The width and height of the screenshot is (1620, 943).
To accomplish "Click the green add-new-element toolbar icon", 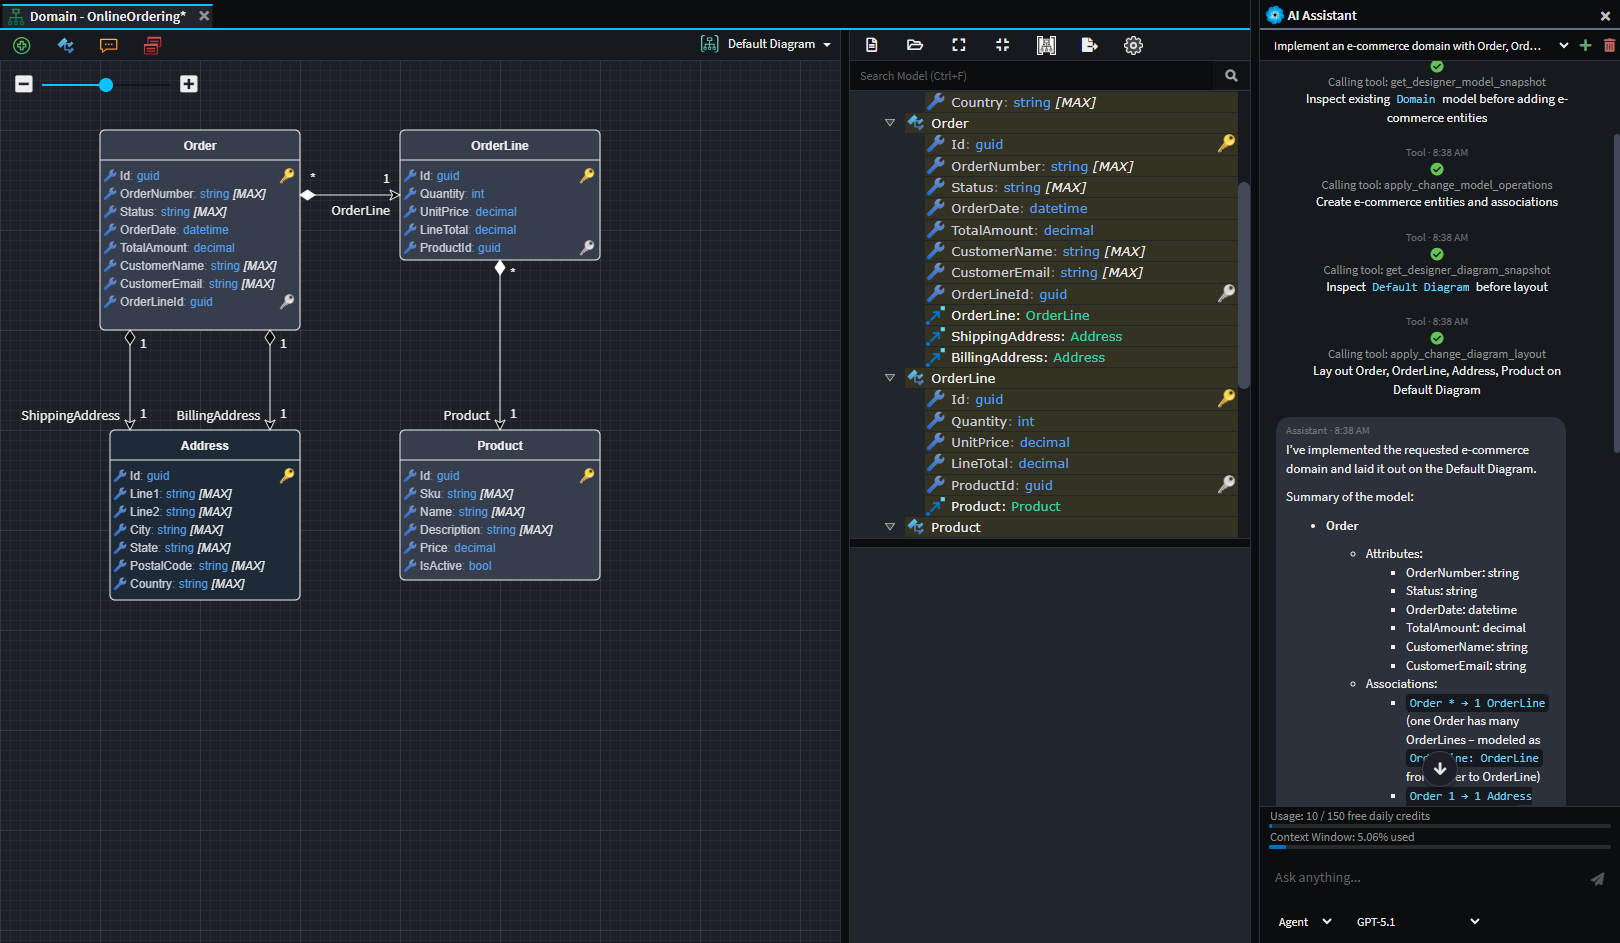I will tap(22, 45).
